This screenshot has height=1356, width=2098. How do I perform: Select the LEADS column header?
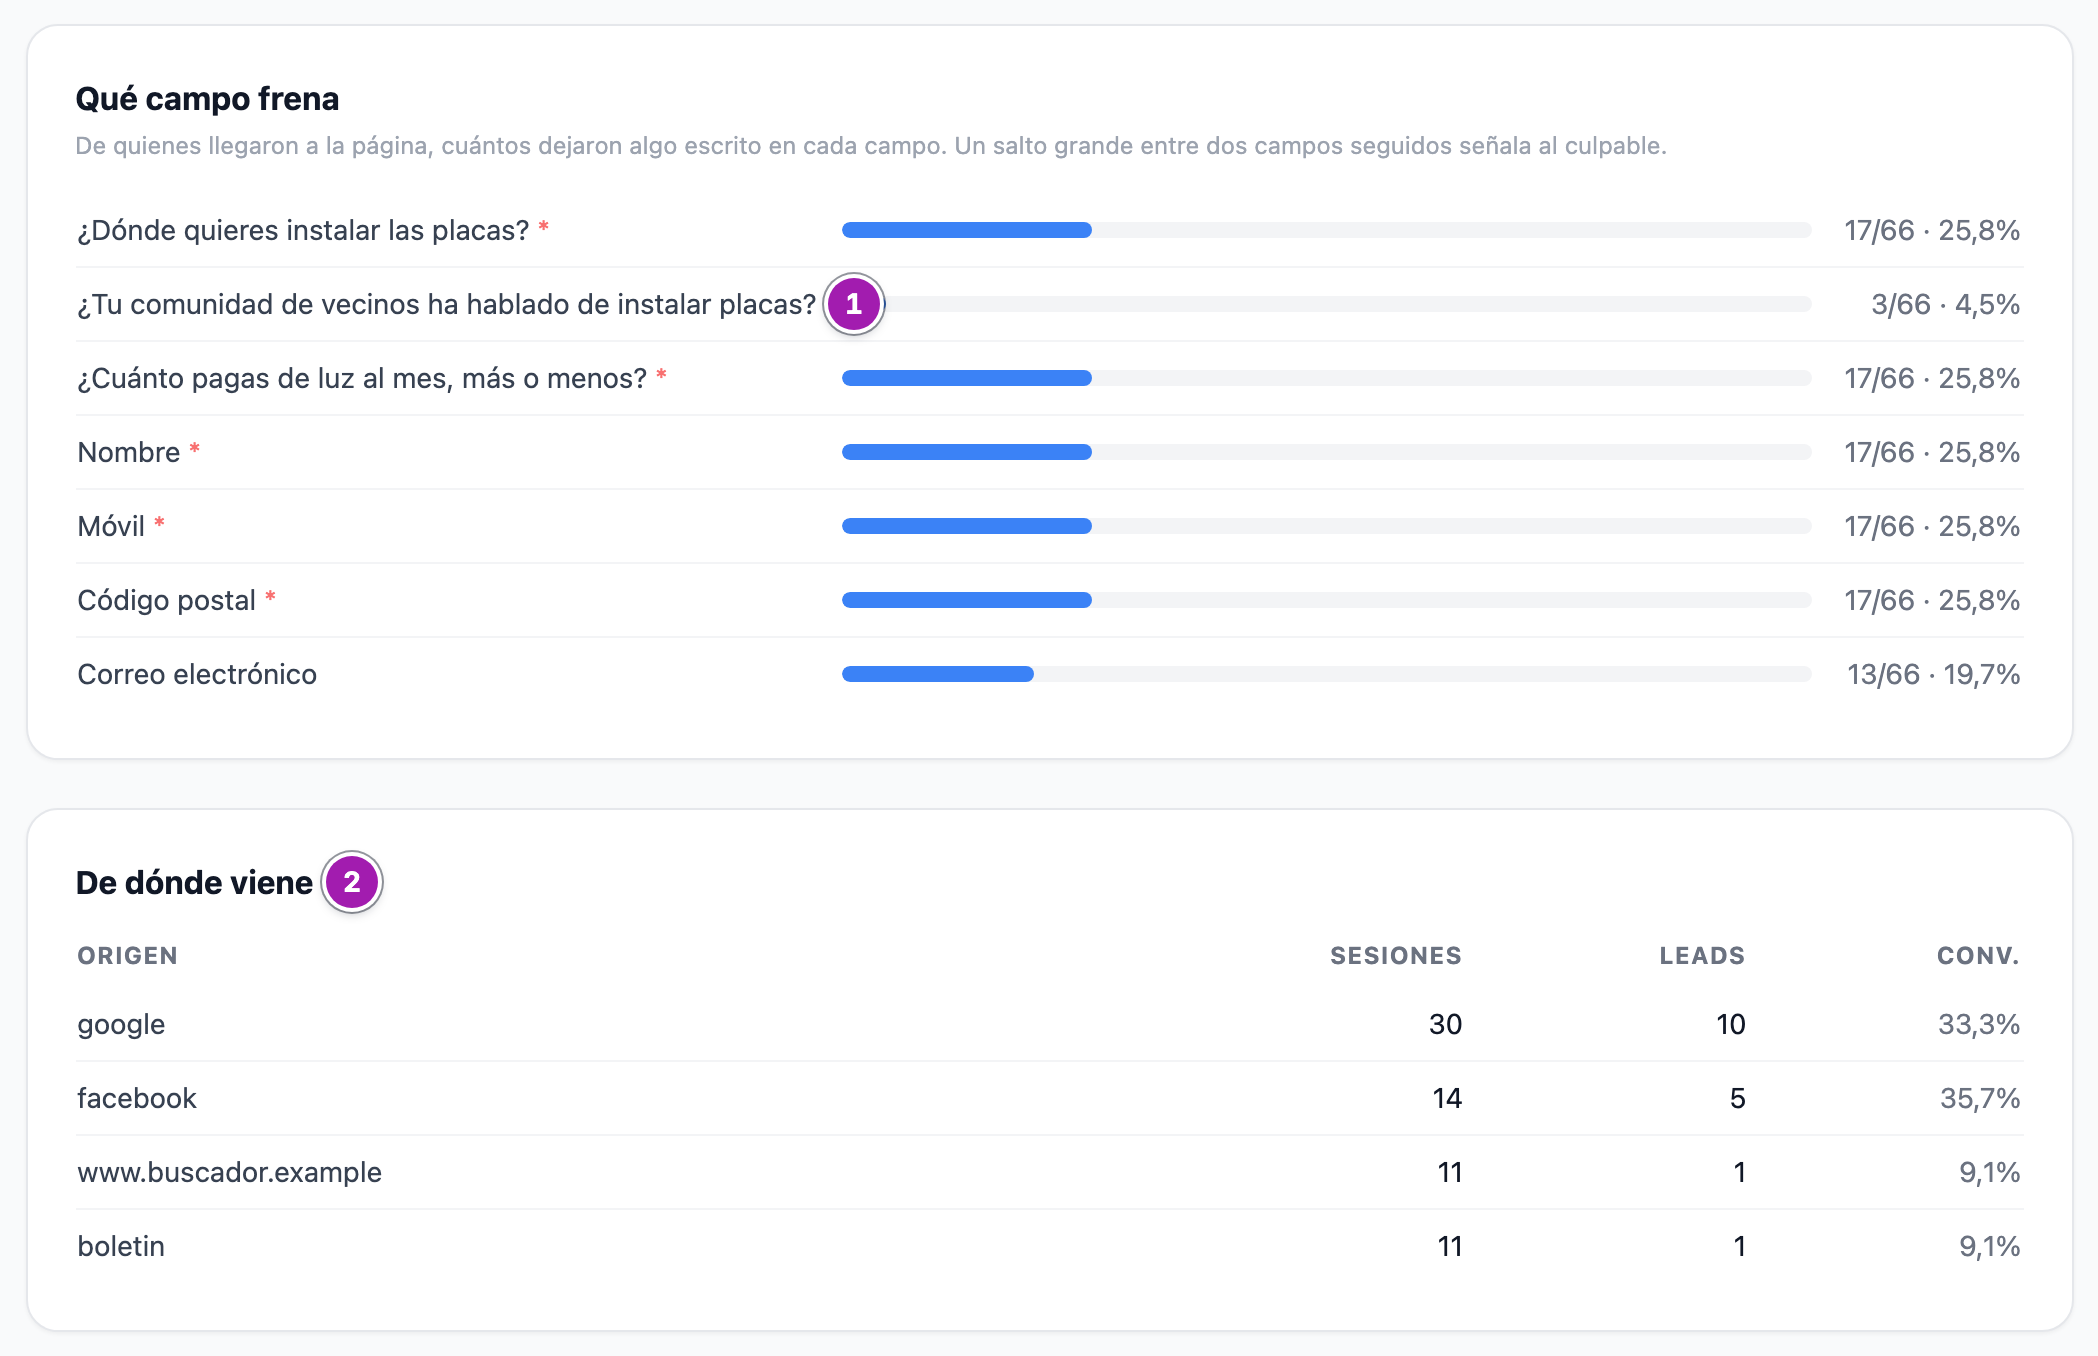tap(1702, 956)
